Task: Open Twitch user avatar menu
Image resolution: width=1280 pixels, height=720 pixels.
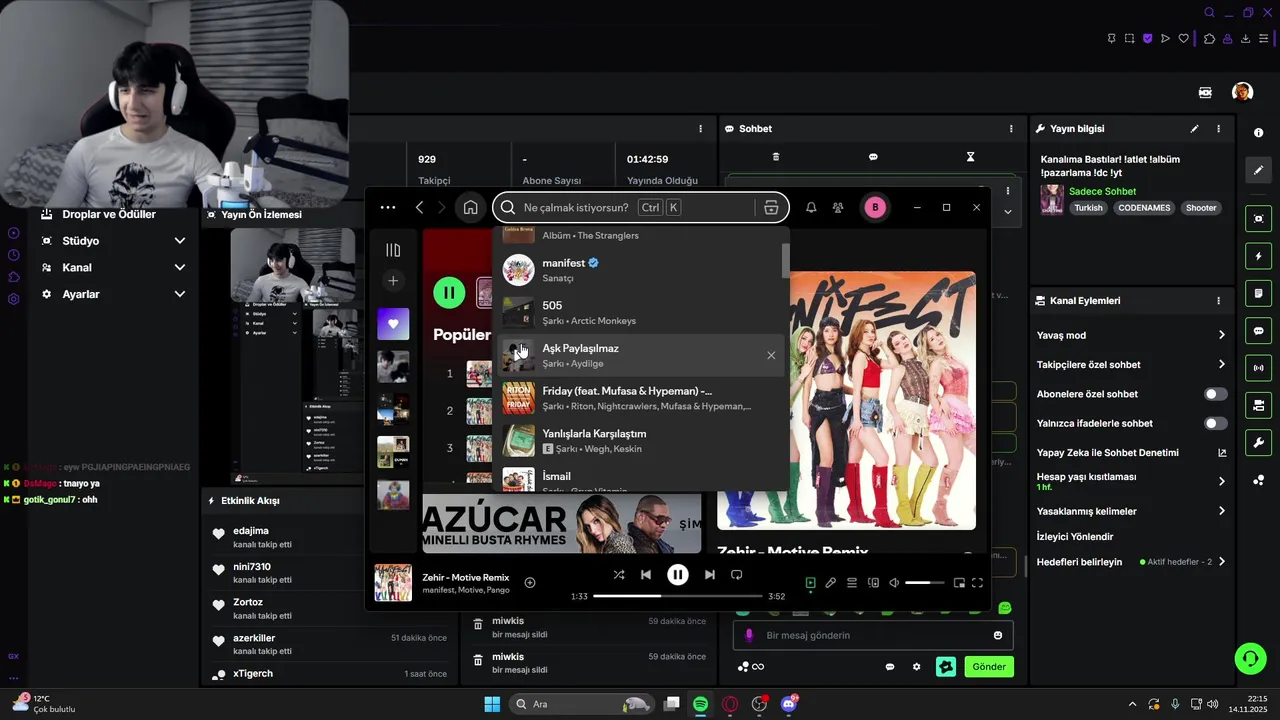Action: 1242,92
